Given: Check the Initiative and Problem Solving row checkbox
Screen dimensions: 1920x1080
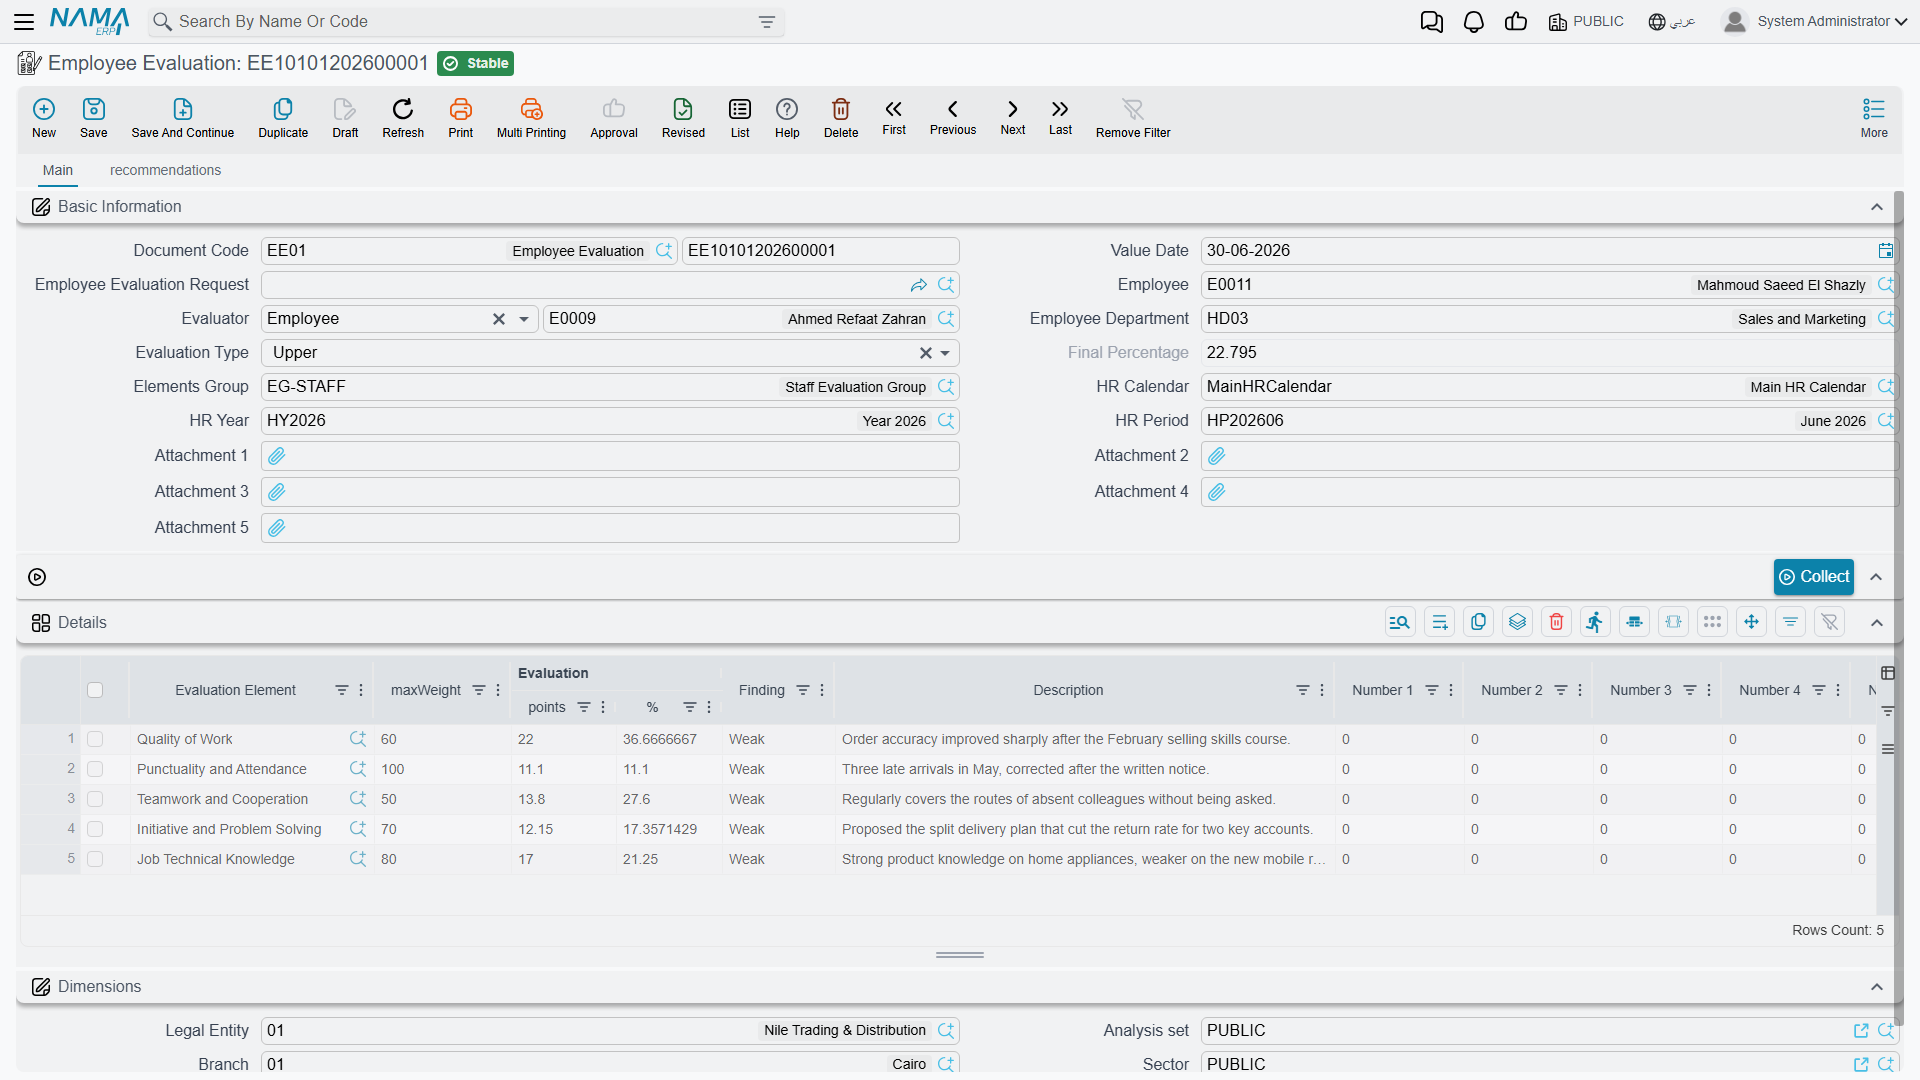Looking at the screenshot, I should click(x=95, y=829).
